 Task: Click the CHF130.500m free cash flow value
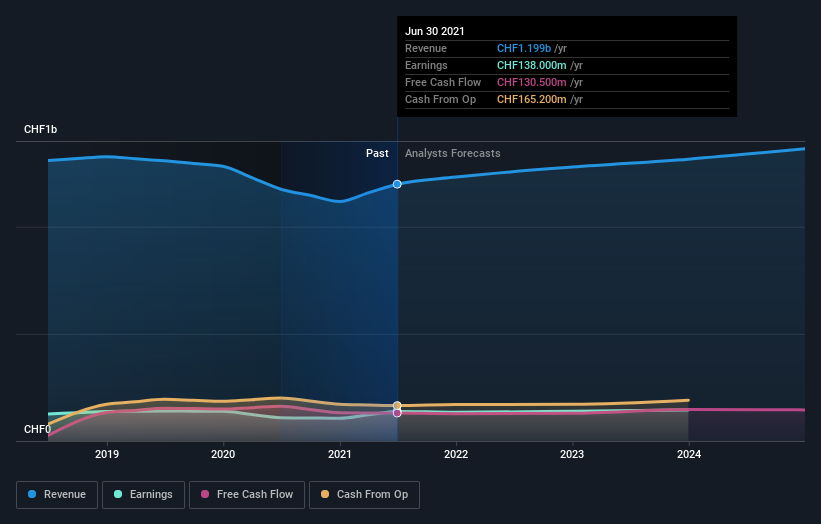[x=531, y=82]
